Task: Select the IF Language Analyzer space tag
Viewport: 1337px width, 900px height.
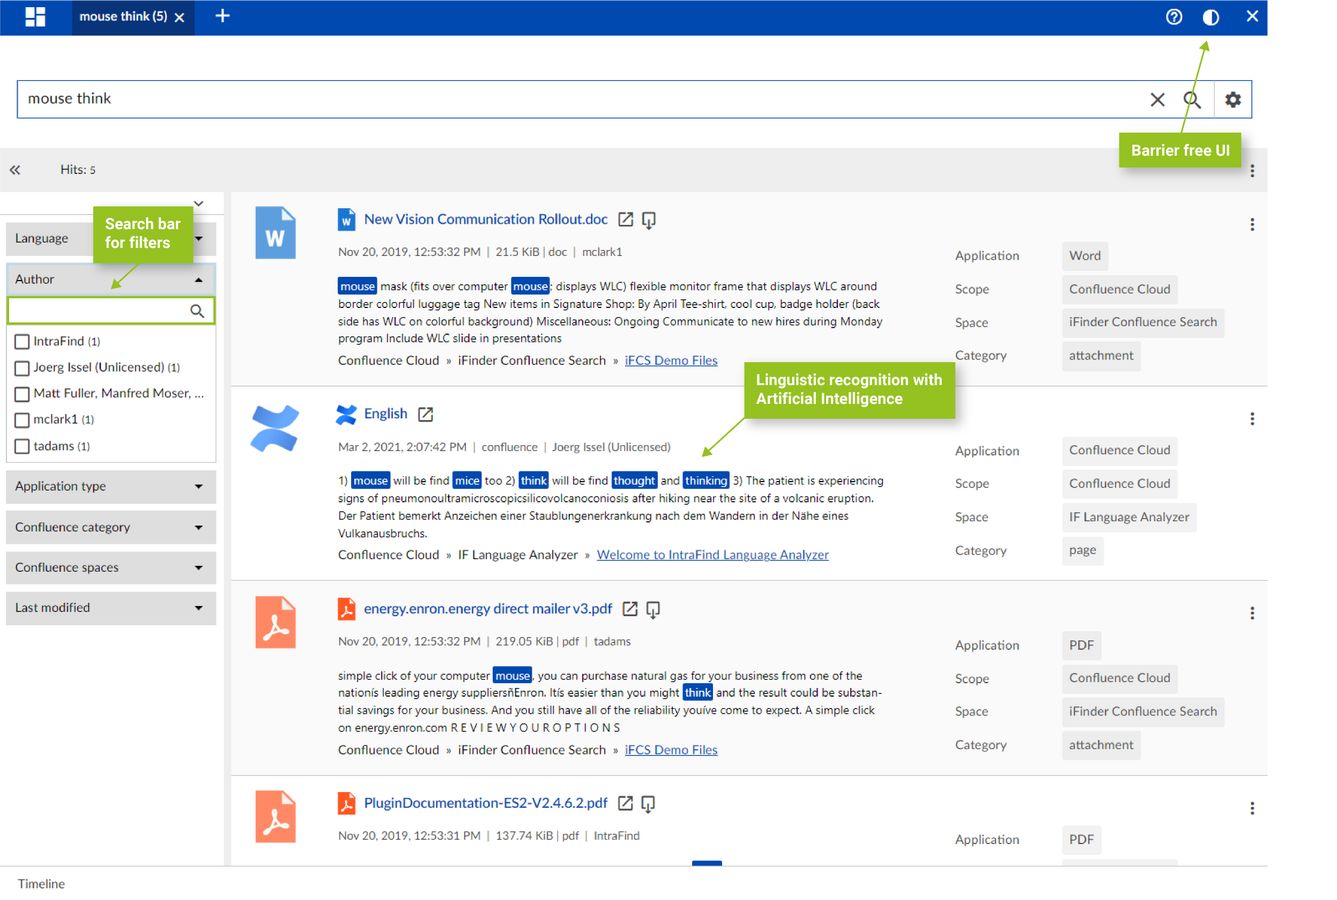Action: 1129,517
